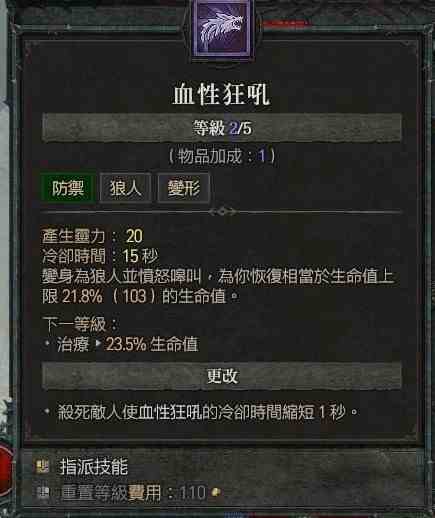Click the werewolf howl skill icon at top
The image size is (435, 518).
tap(222, 29)
